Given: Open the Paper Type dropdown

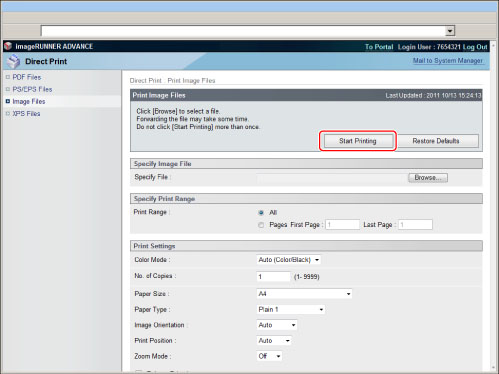Looking at the screenshot, I should coord(291,309).
